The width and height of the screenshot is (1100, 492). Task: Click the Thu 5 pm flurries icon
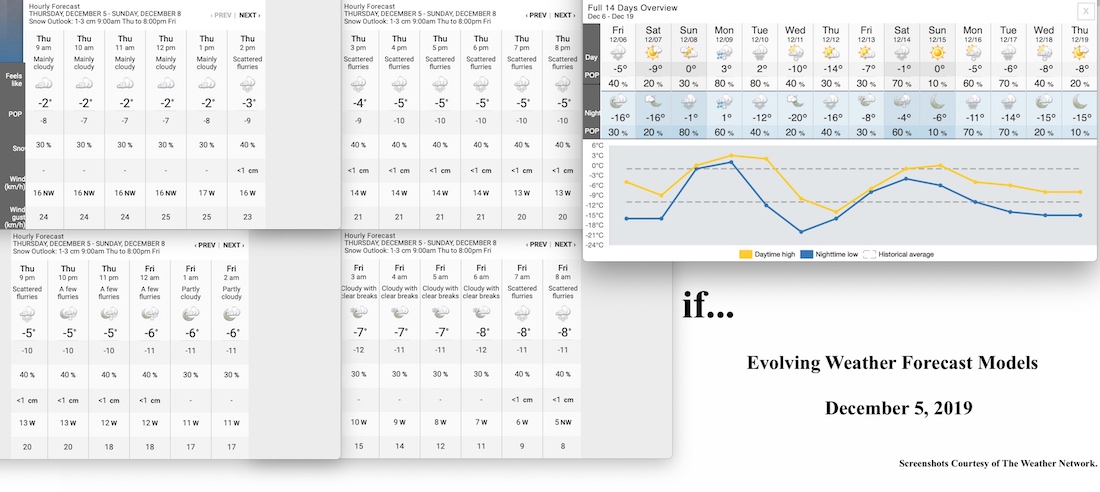point(440,85)
